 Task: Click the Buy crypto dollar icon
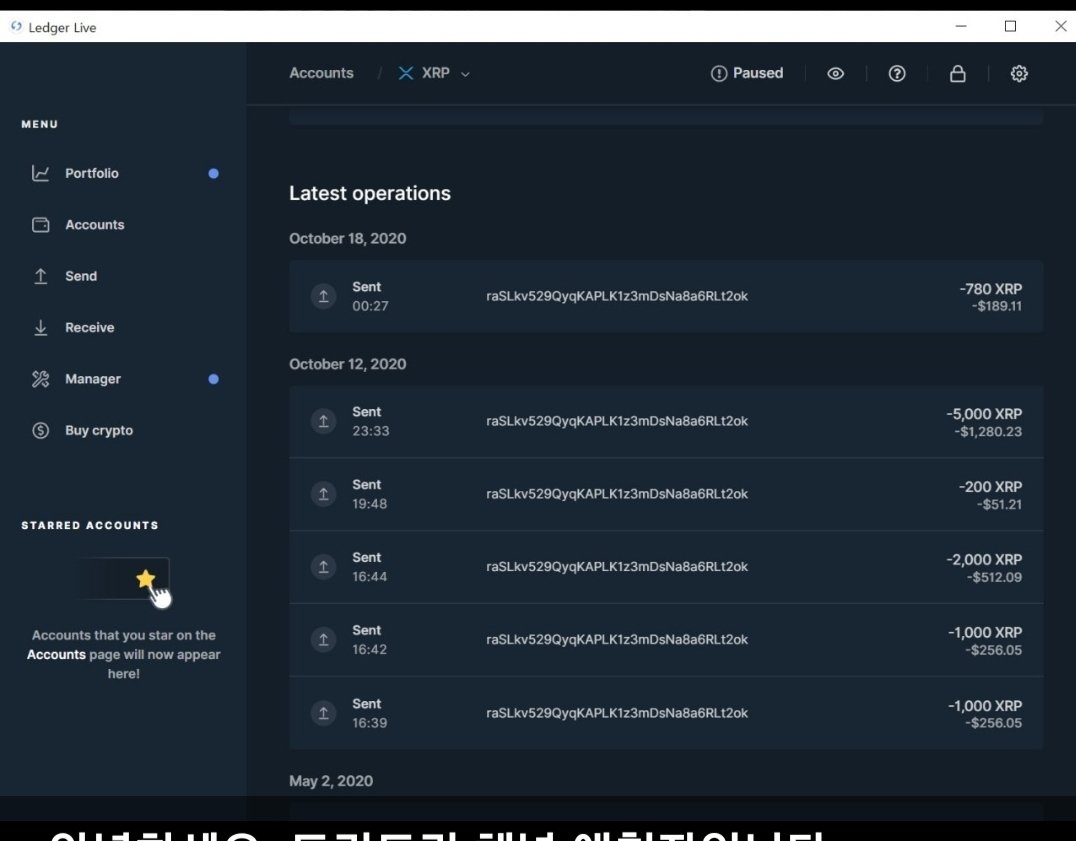pyautogui.click(x=40, y=431)
